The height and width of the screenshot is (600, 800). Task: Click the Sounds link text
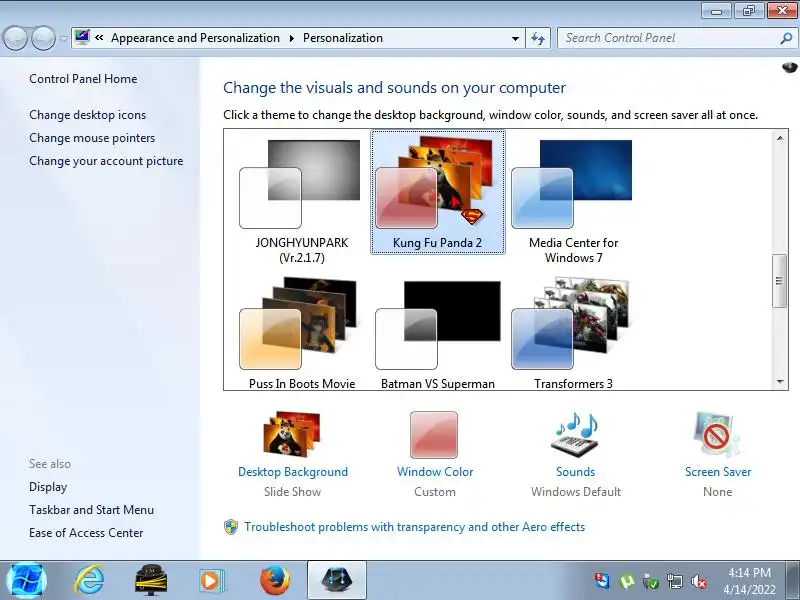(576, 472)
